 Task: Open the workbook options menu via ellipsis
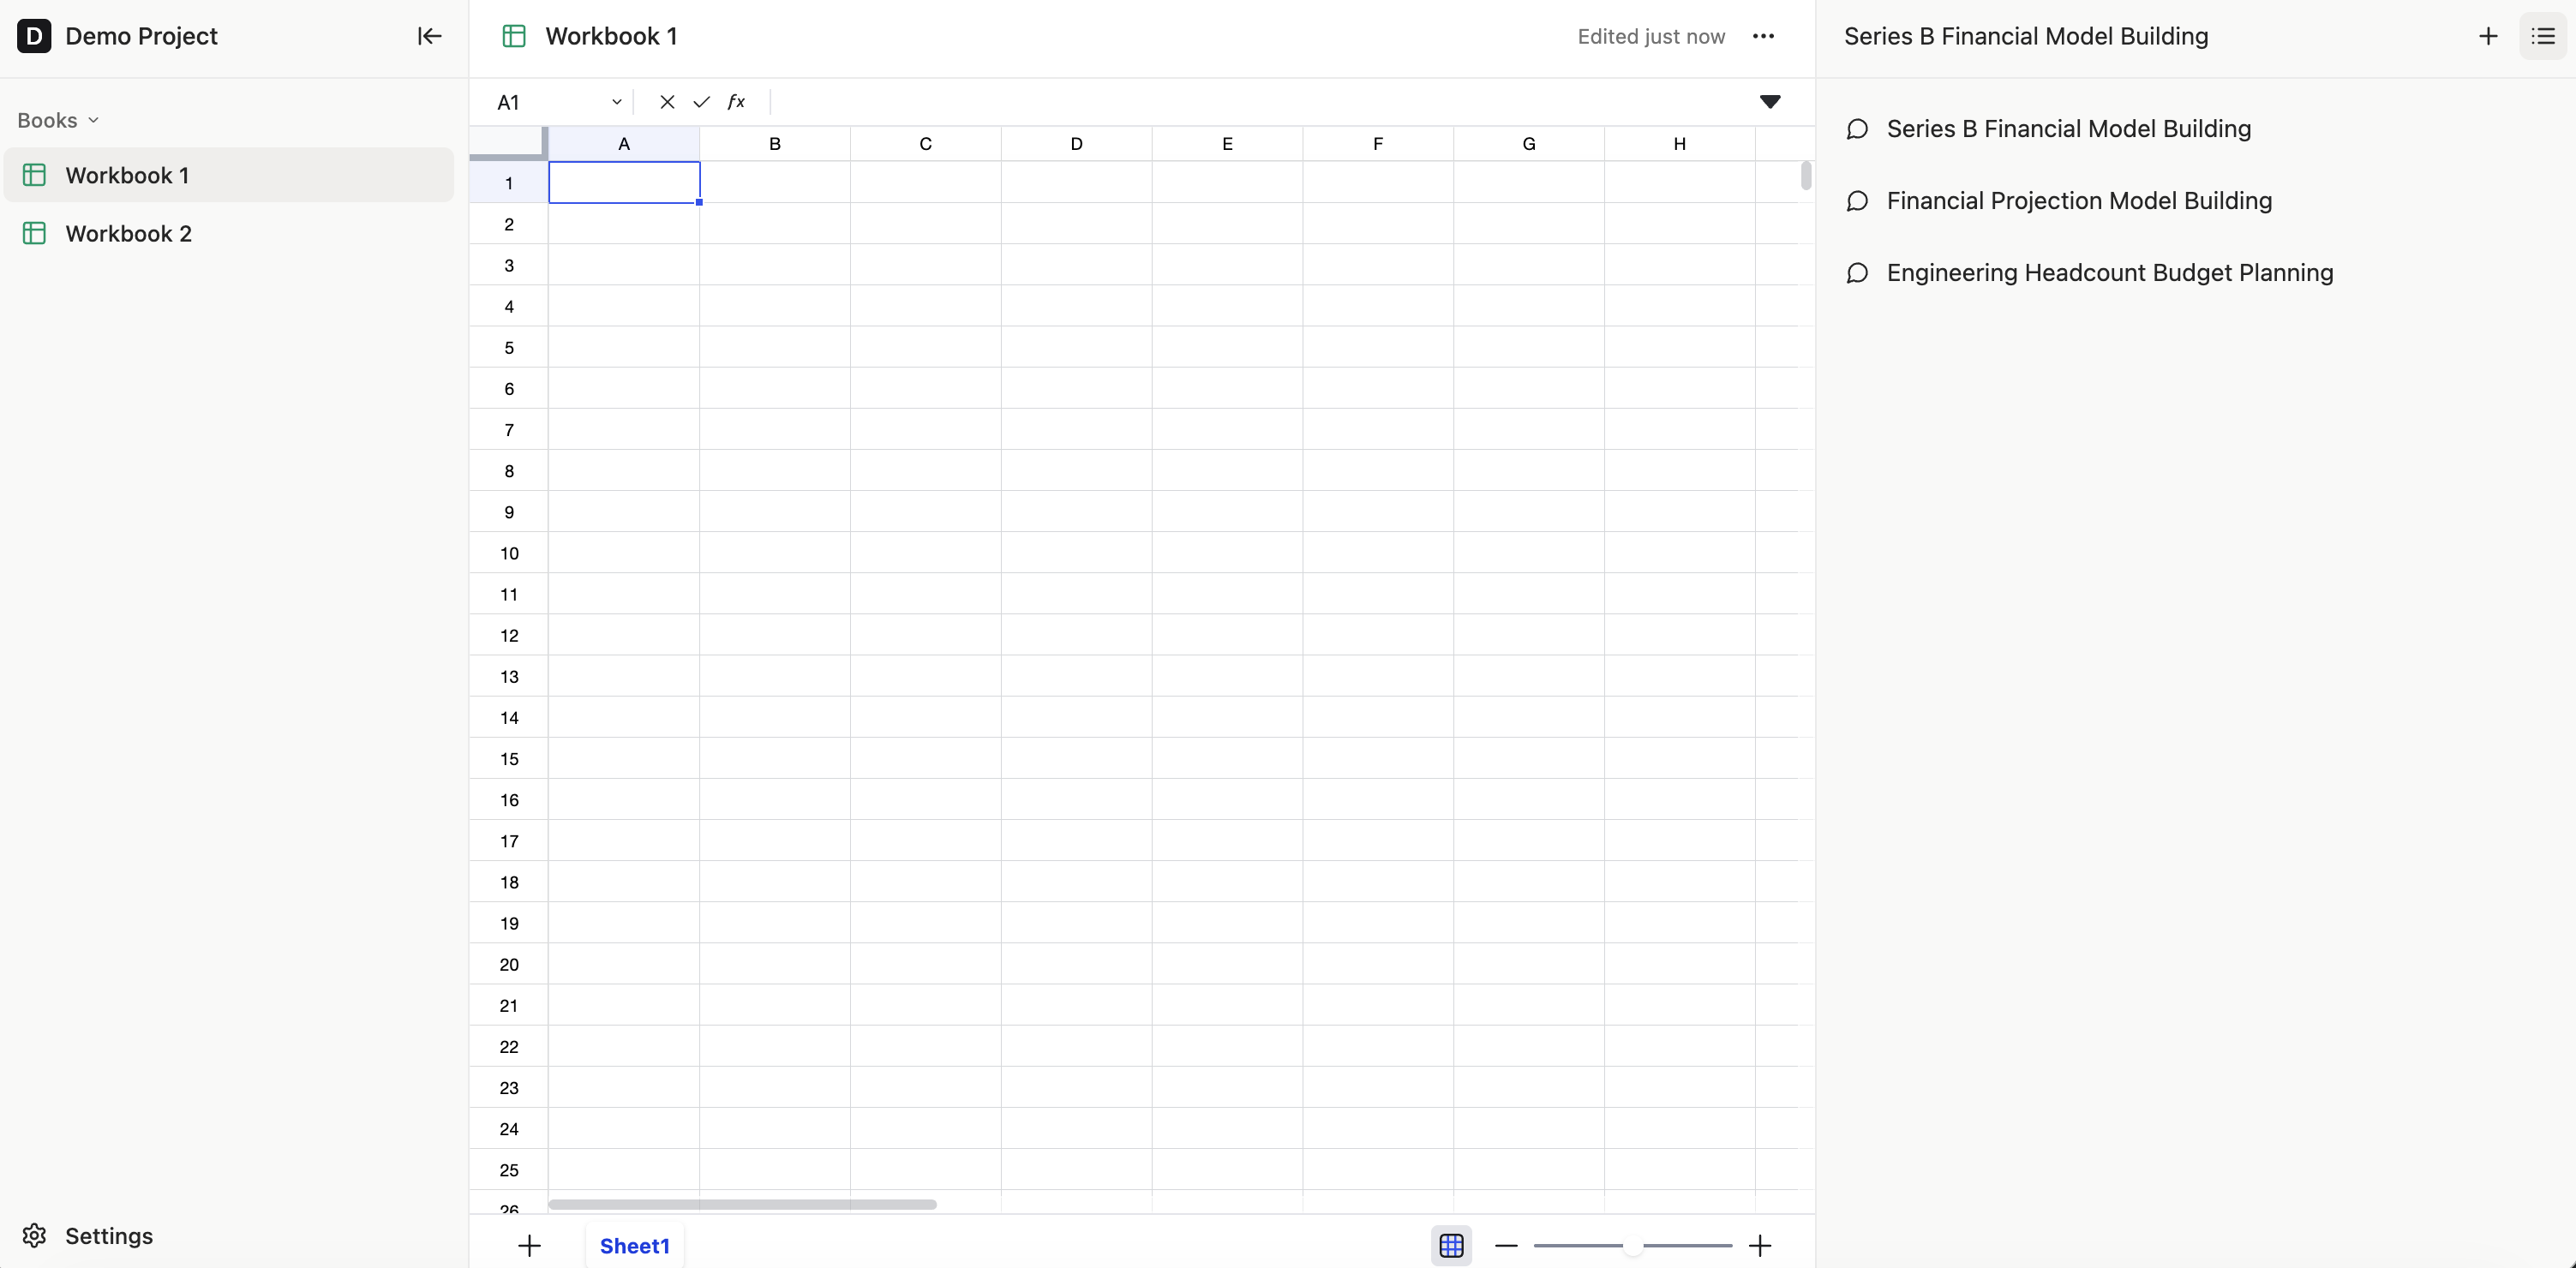1764,36
